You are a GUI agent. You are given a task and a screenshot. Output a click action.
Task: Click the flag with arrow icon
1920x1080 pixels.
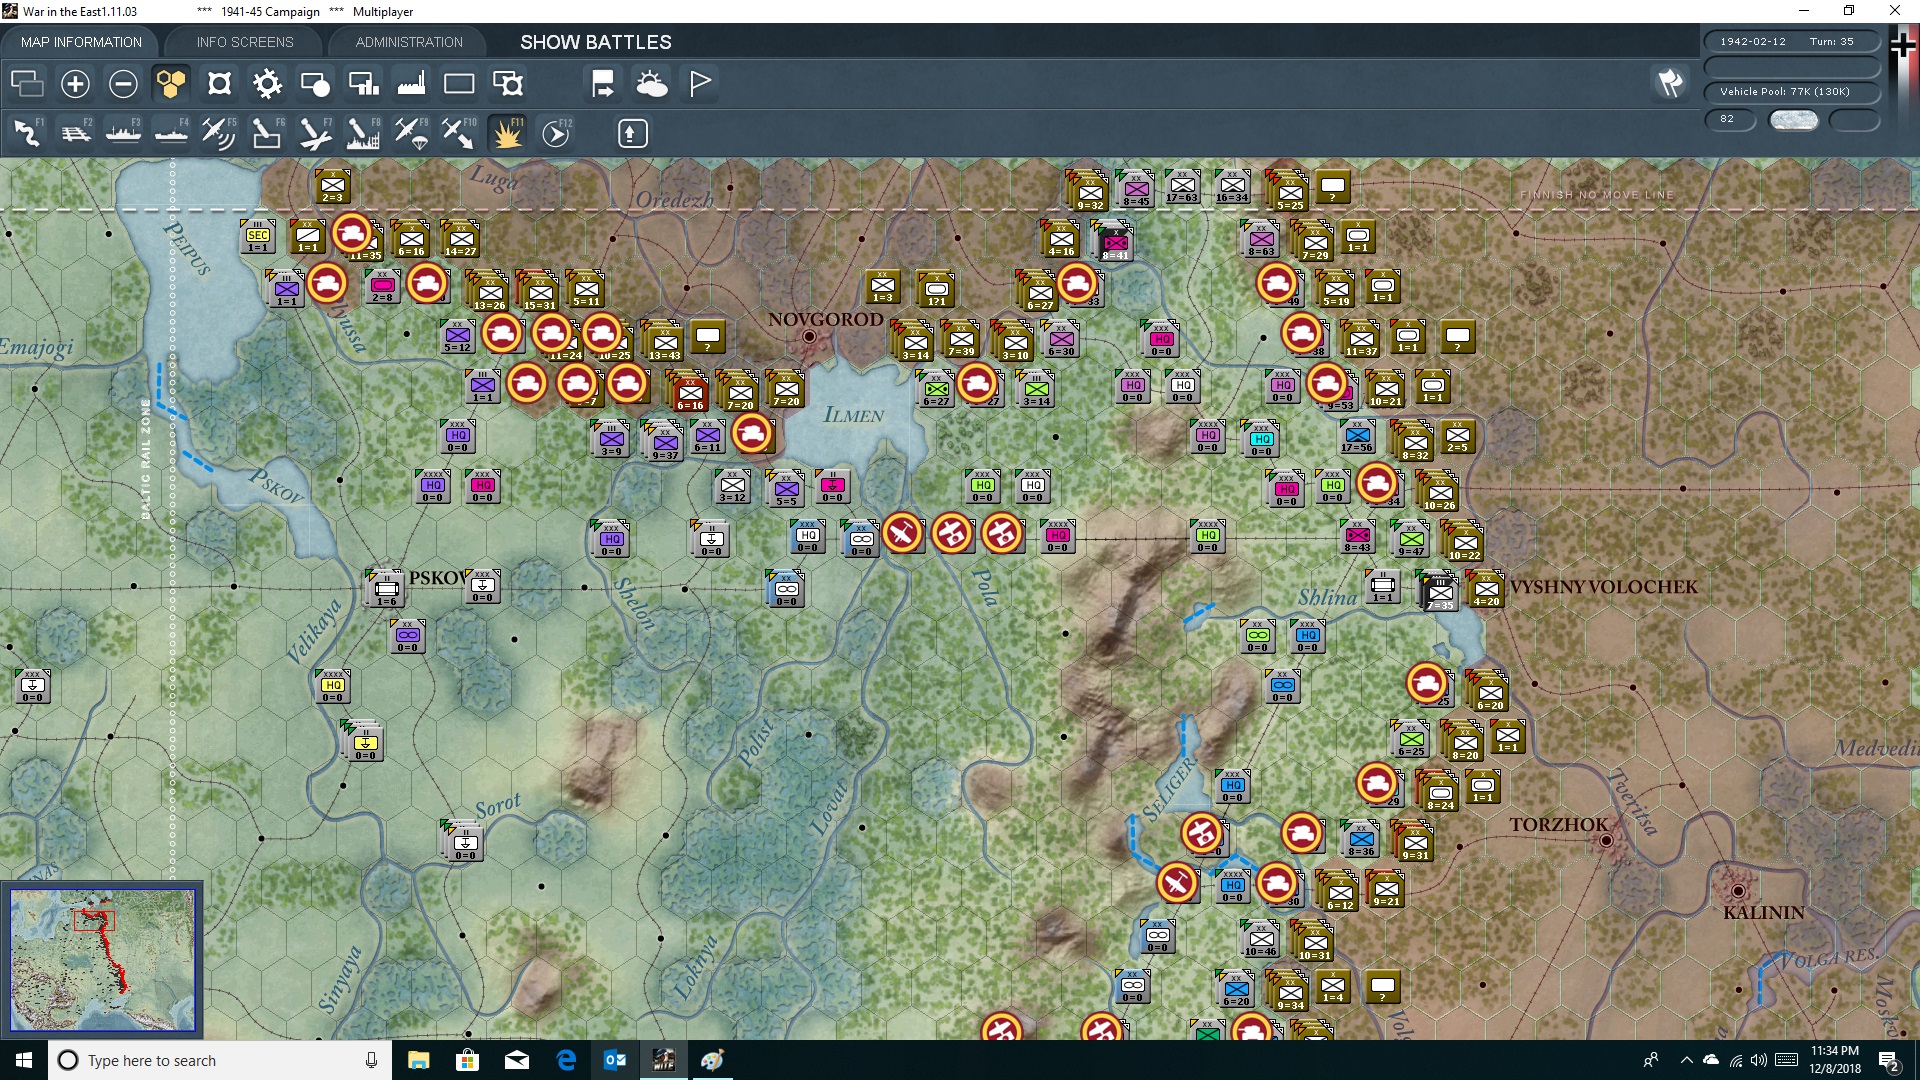[x=603, y=84]
